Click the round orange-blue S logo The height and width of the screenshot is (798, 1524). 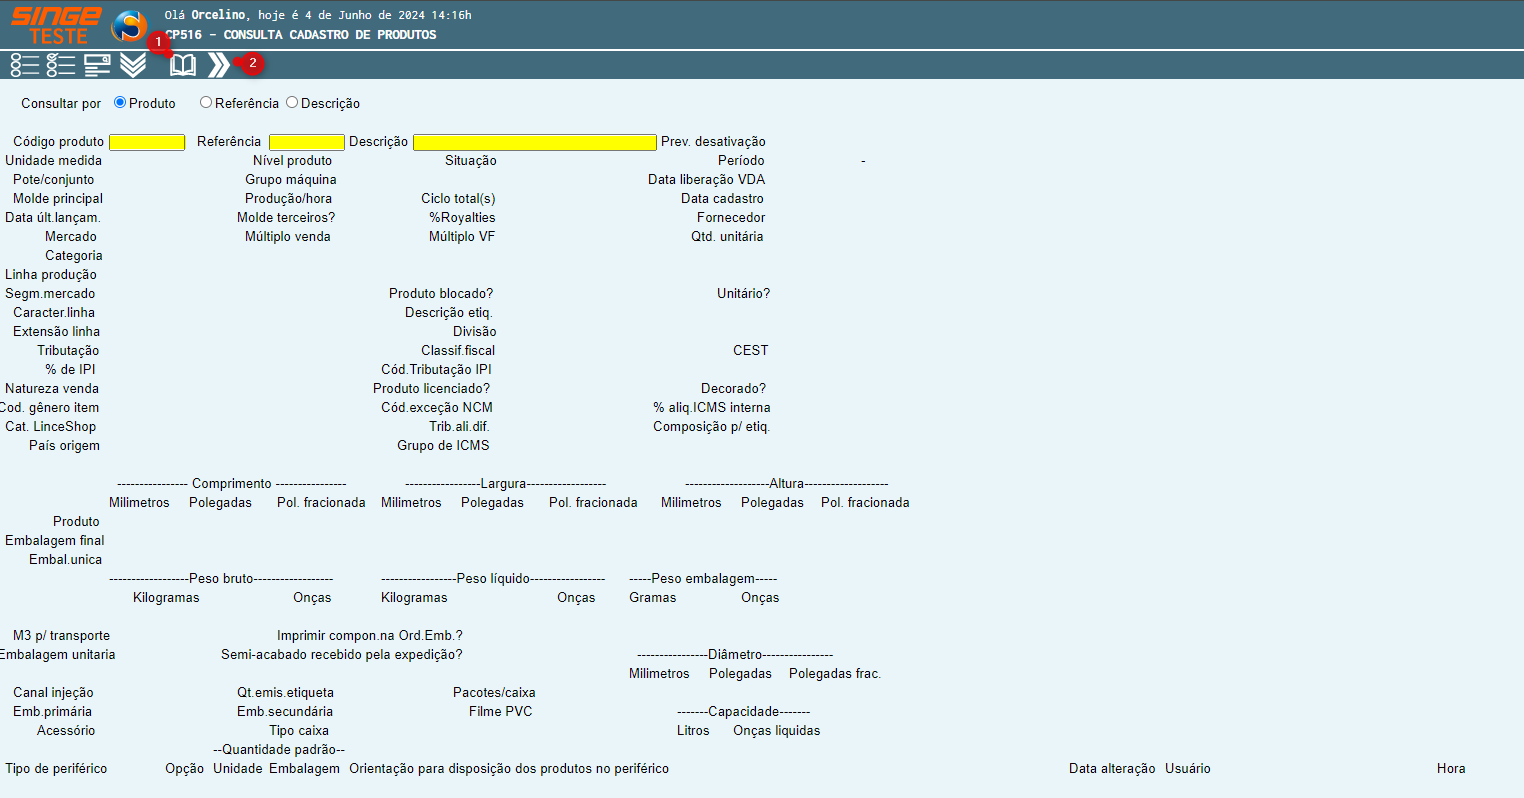coord(129,26)
